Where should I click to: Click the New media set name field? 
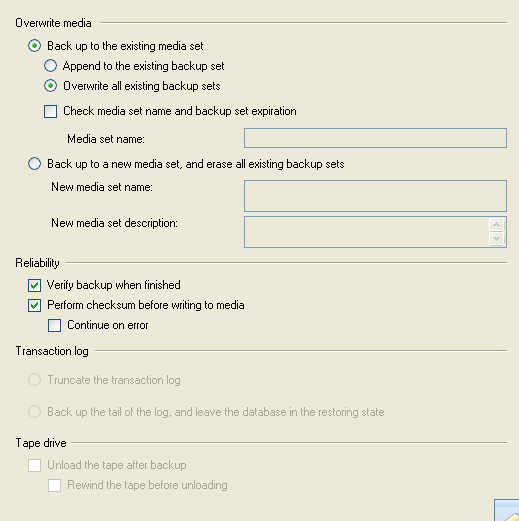tap(375, 196)
